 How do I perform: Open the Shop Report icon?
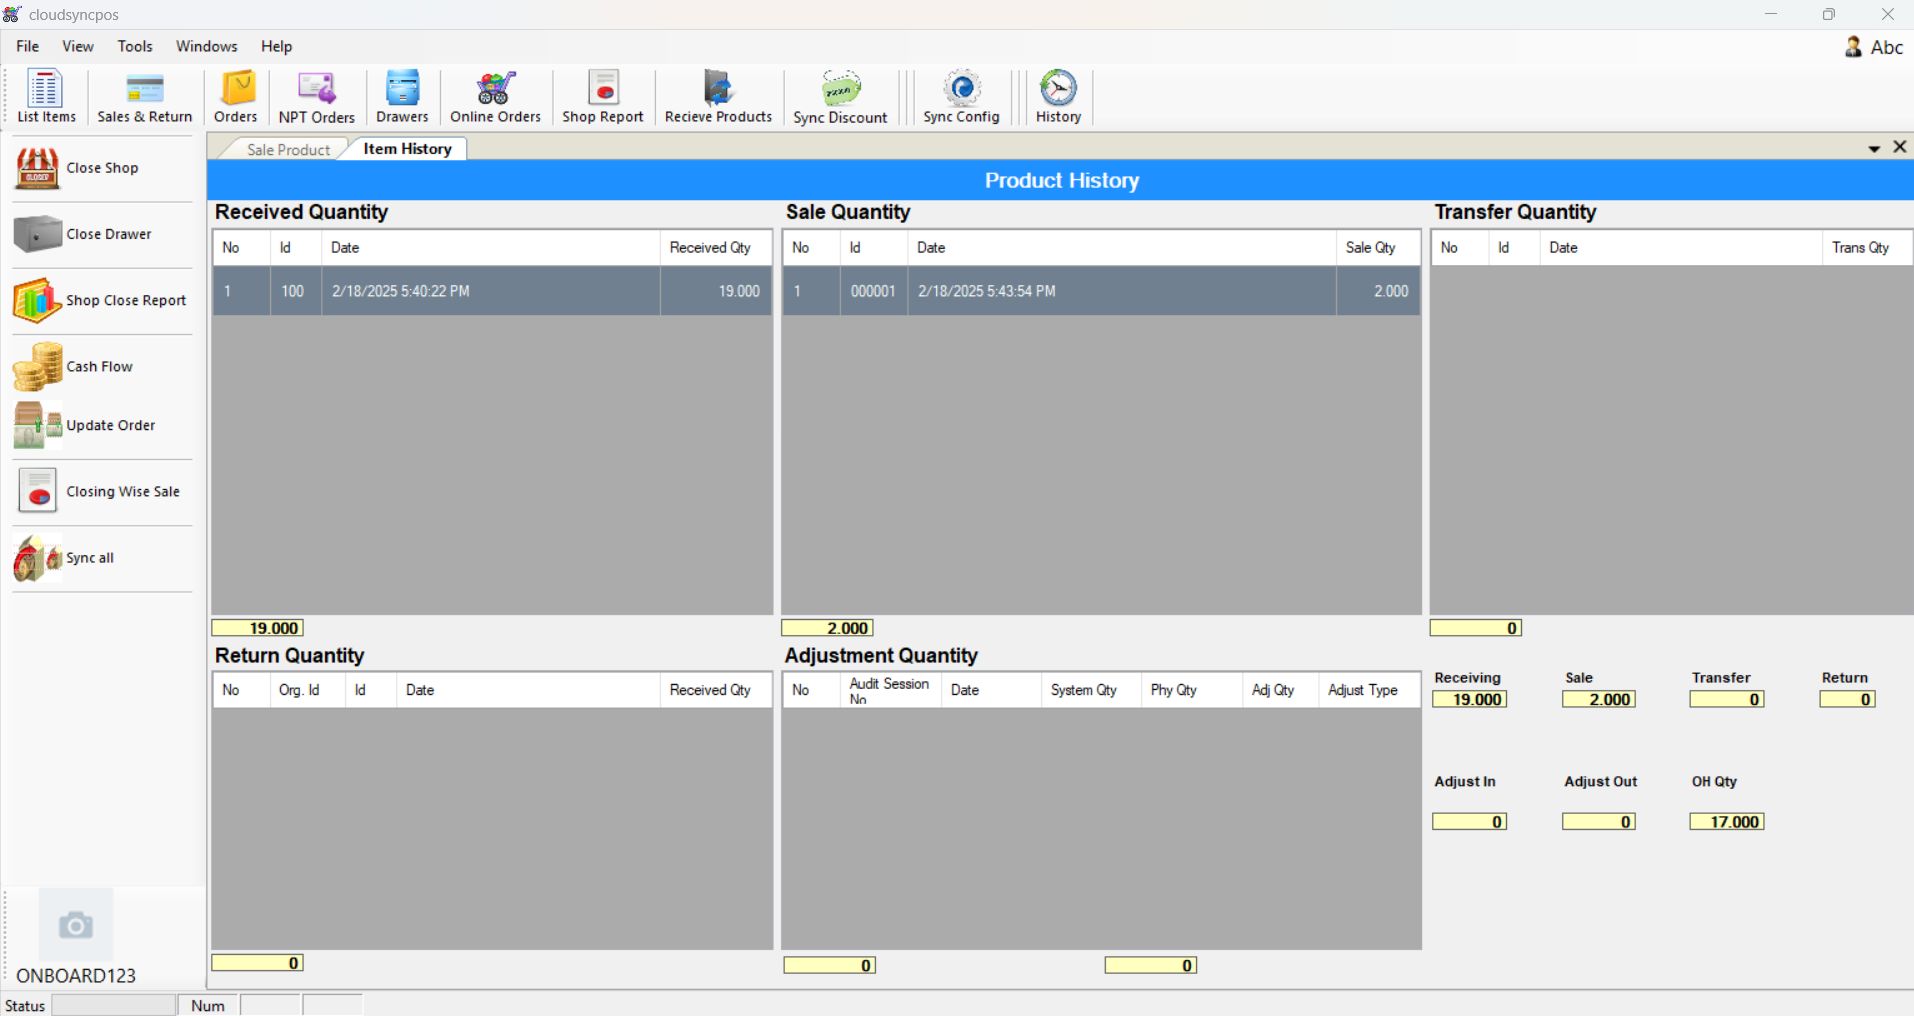tap(602, 96)
